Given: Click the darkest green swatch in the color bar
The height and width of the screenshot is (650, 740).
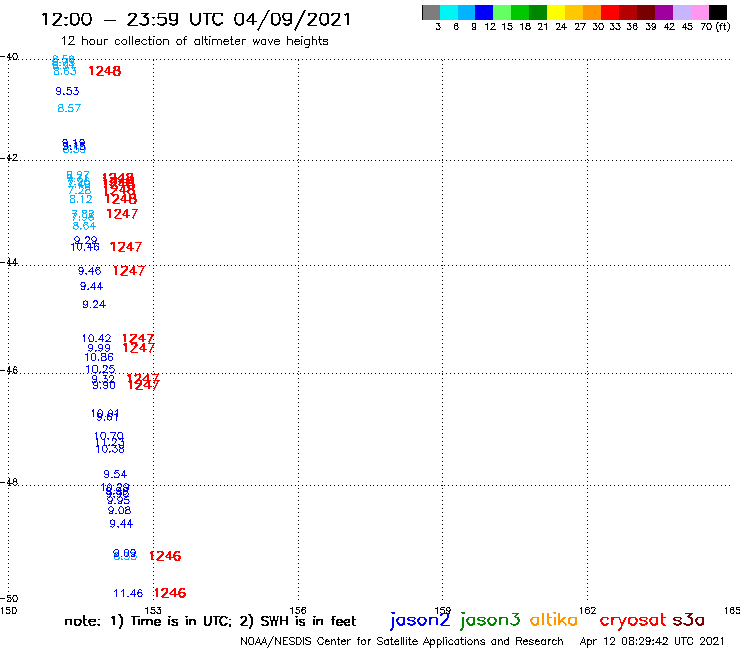Looking at the screenshot, I should (538, 12).
